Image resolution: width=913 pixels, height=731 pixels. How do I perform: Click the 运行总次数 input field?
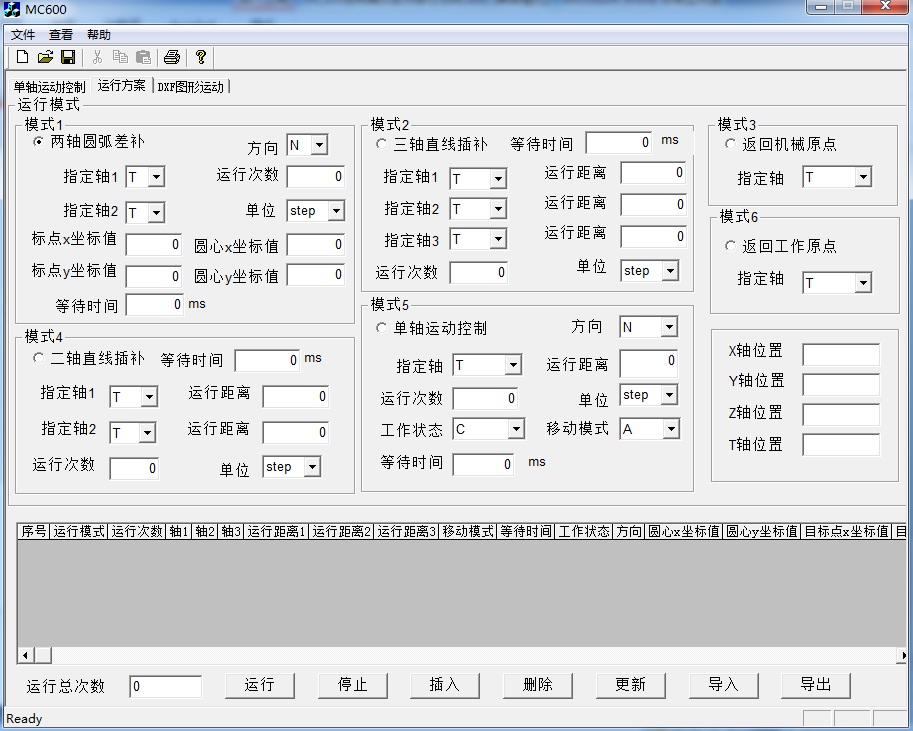(166, 687)
